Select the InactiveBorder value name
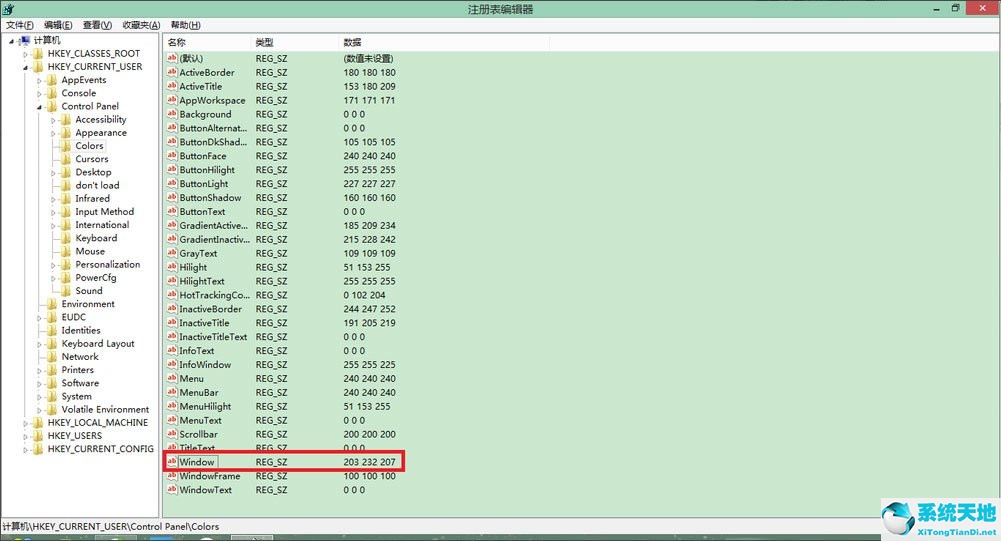Screen dimensions: 1001x541 (211, 309)
